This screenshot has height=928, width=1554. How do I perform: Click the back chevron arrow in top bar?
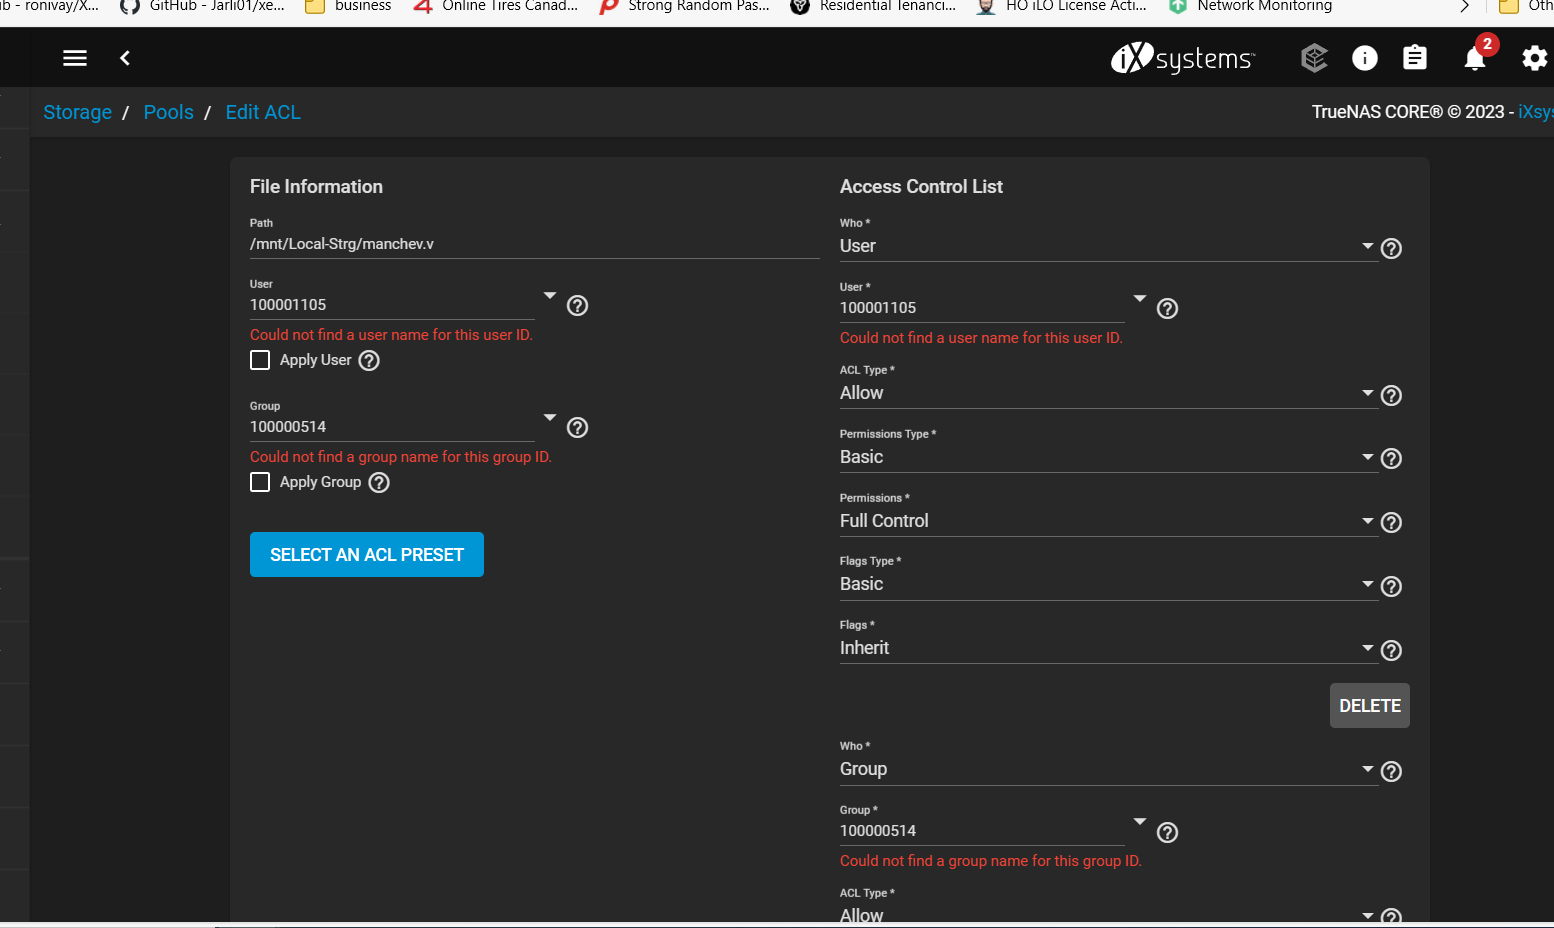click(x=125, y=58)
